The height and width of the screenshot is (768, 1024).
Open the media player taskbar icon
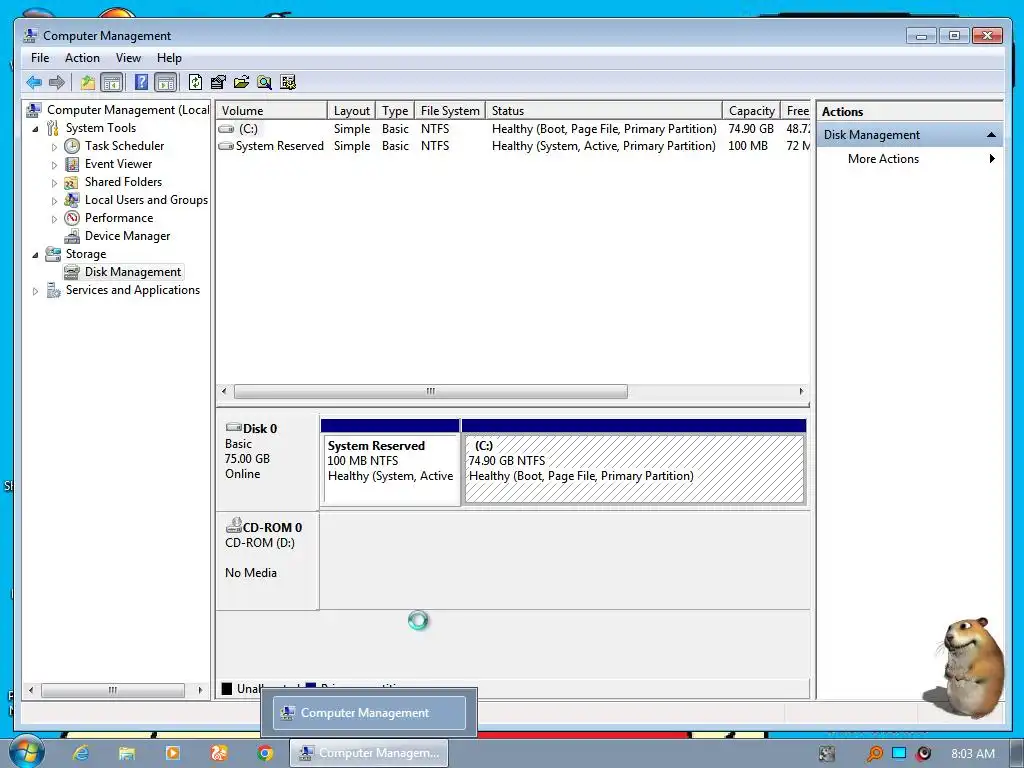click(x=173, y=753)
